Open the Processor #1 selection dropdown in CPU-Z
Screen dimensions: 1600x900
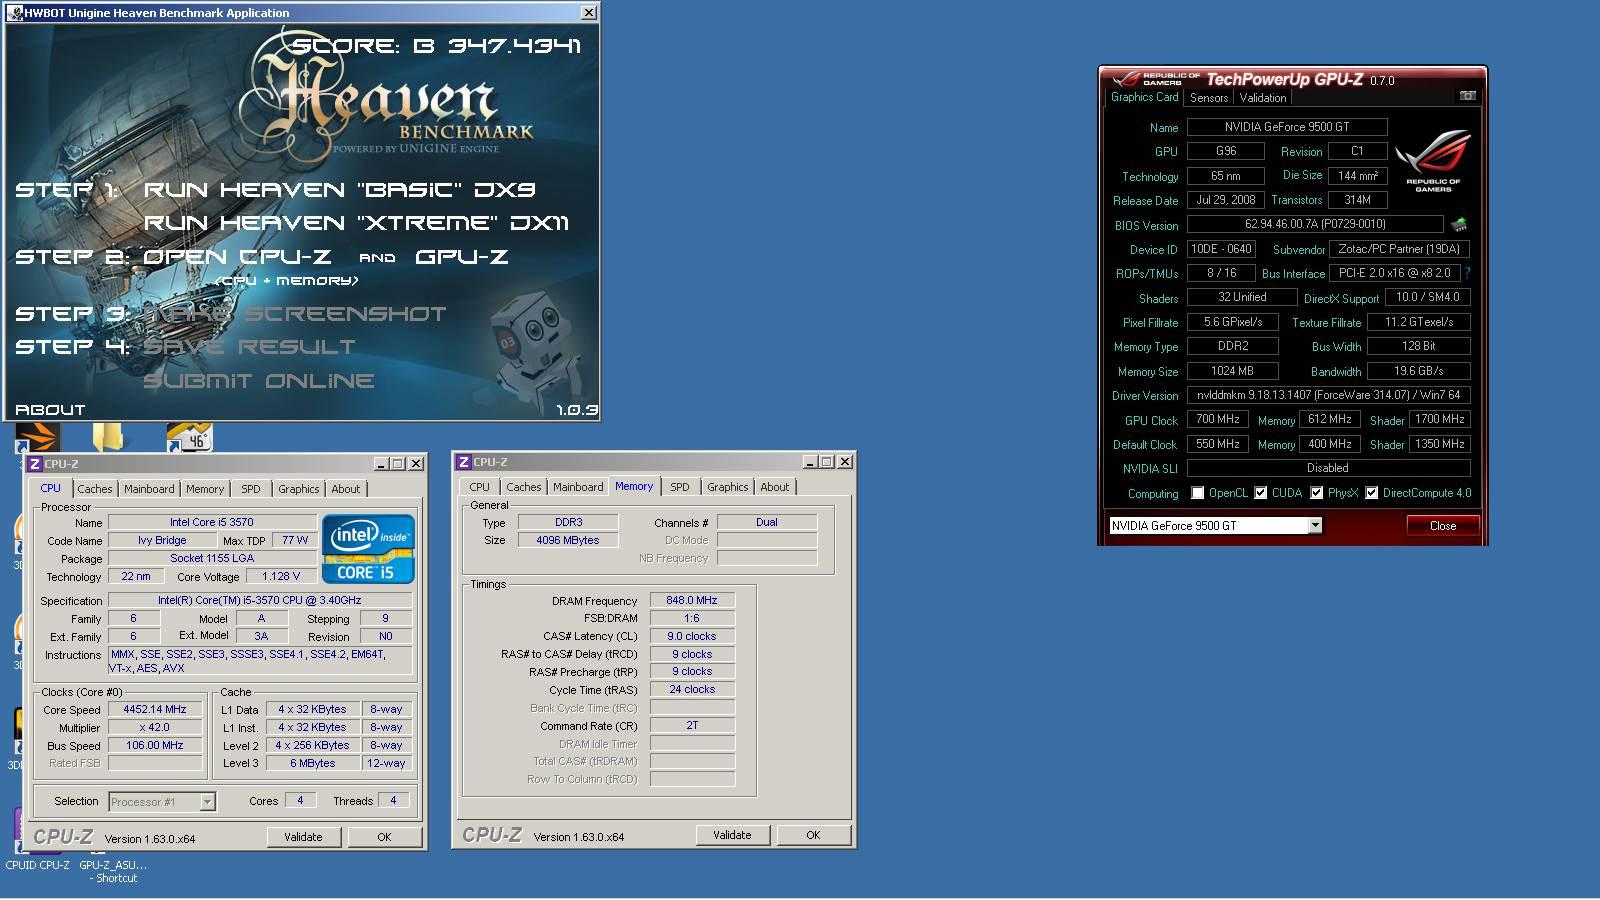tap(207, 802)
